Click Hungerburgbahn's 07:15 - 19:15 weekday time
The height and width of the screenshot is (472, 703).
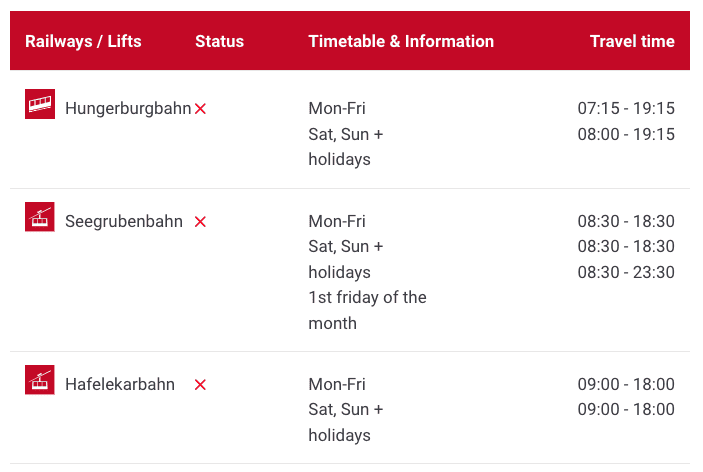[626, 108]
